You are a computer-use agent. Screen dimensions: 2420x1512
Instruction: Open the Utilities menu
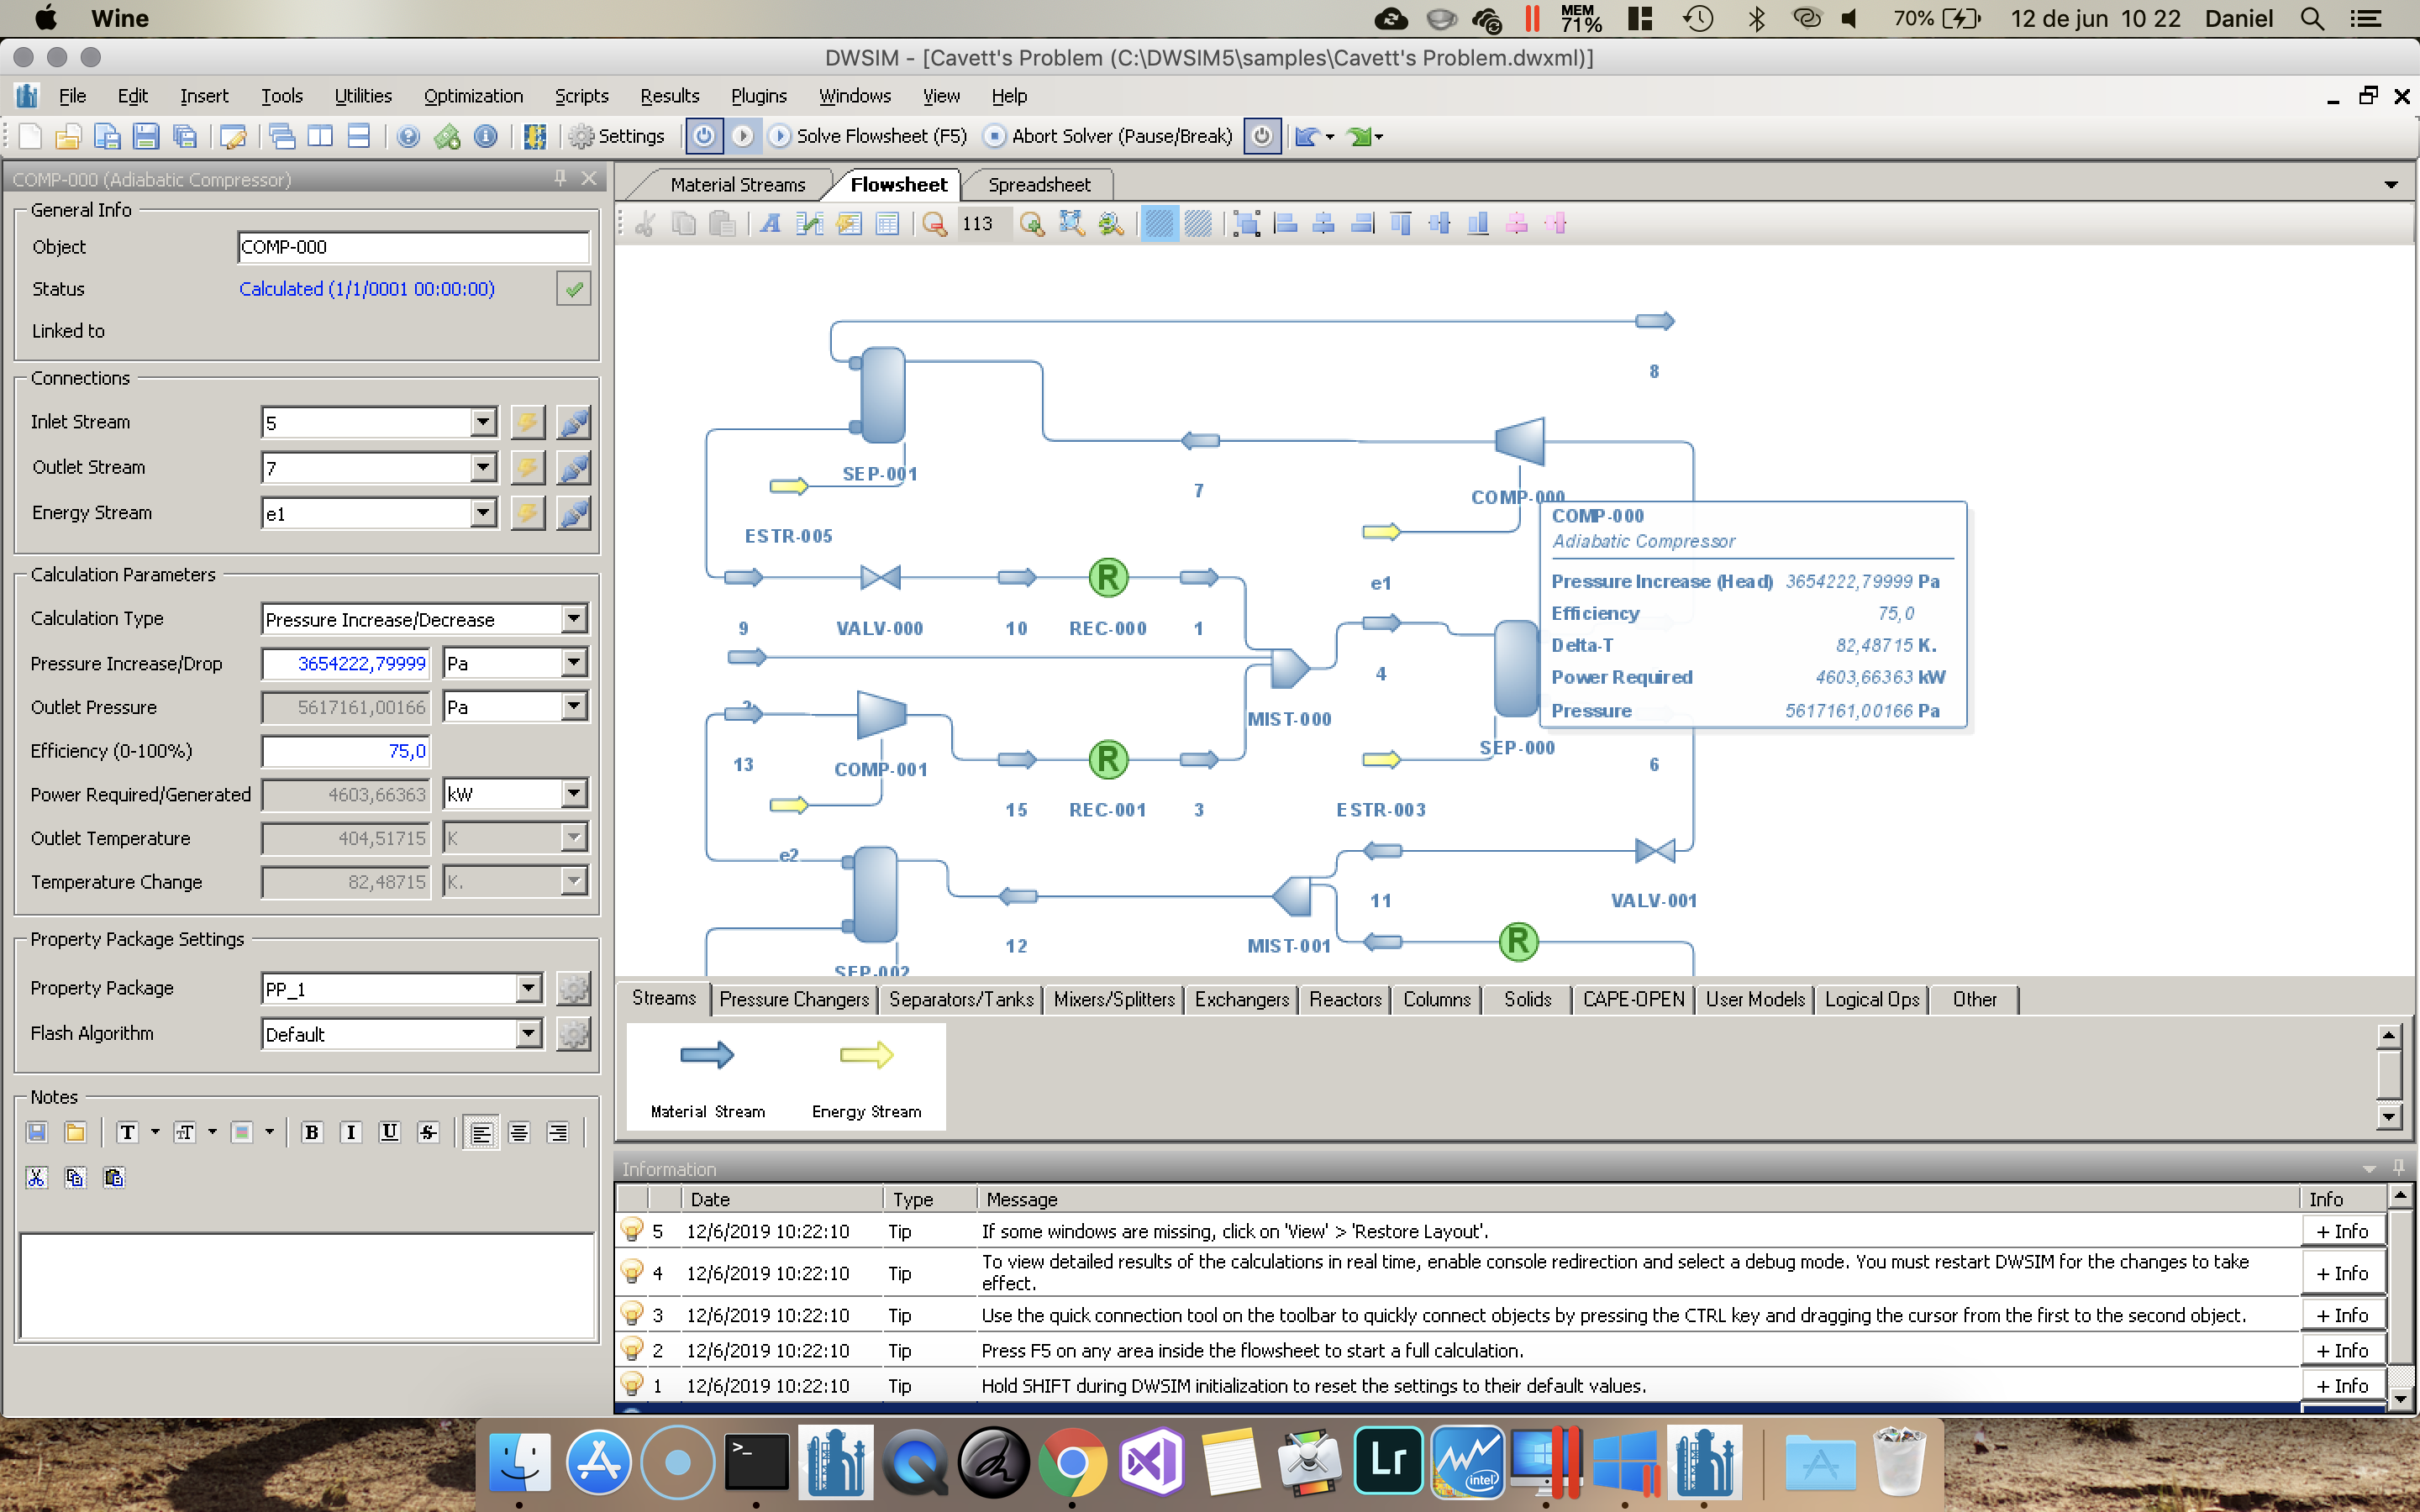pos(363,96)
